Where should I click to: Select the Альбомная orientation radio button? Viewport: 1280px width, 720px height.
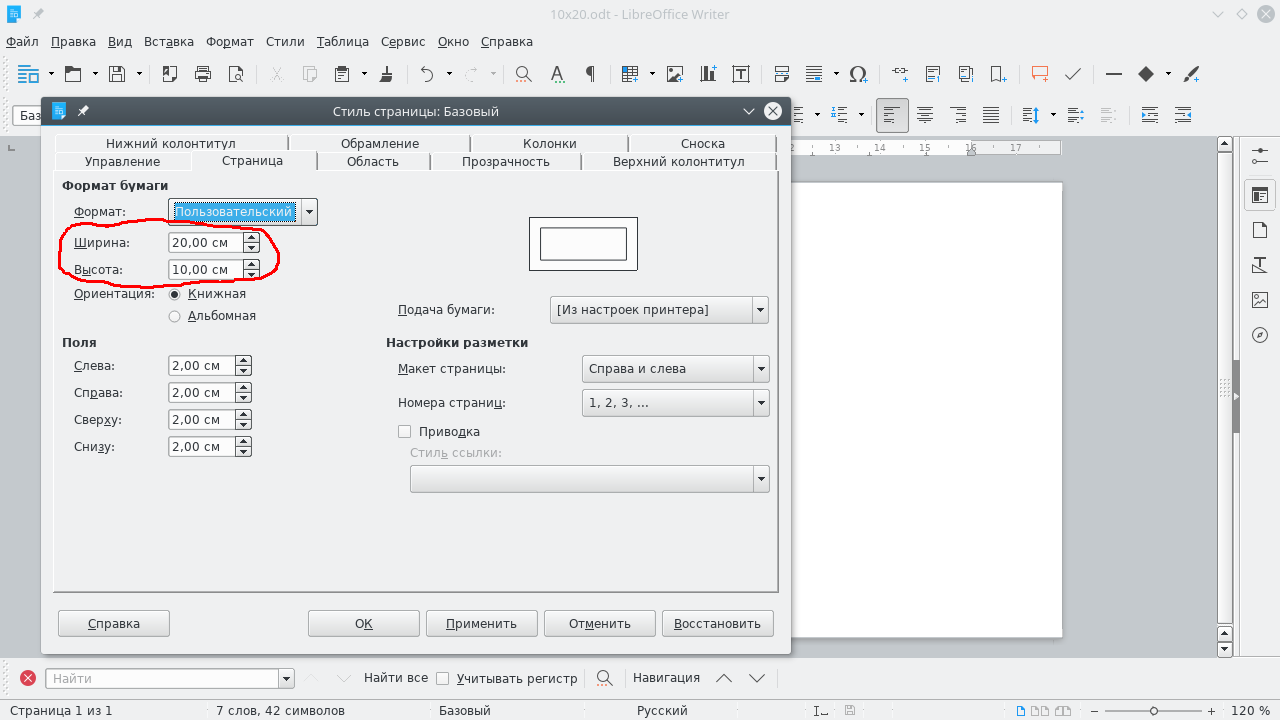(175, 316)
